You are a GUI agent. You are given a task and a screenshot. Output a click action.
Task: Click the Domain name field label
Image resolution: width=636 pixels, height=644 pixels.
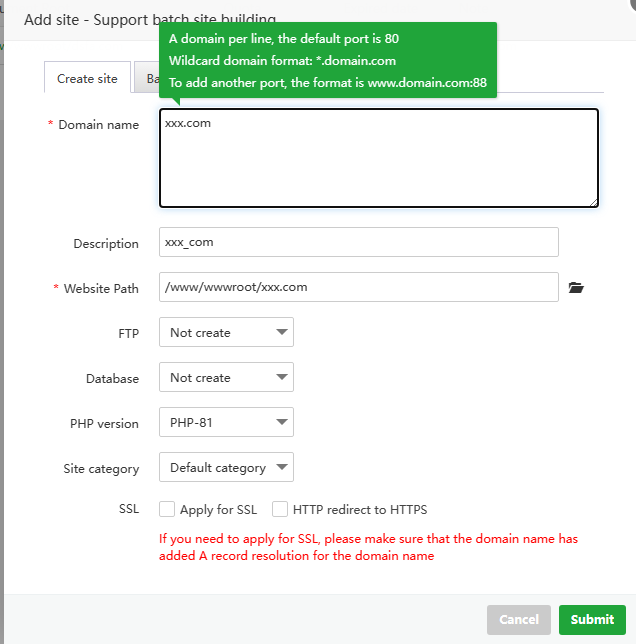click(x=98, y=125)
